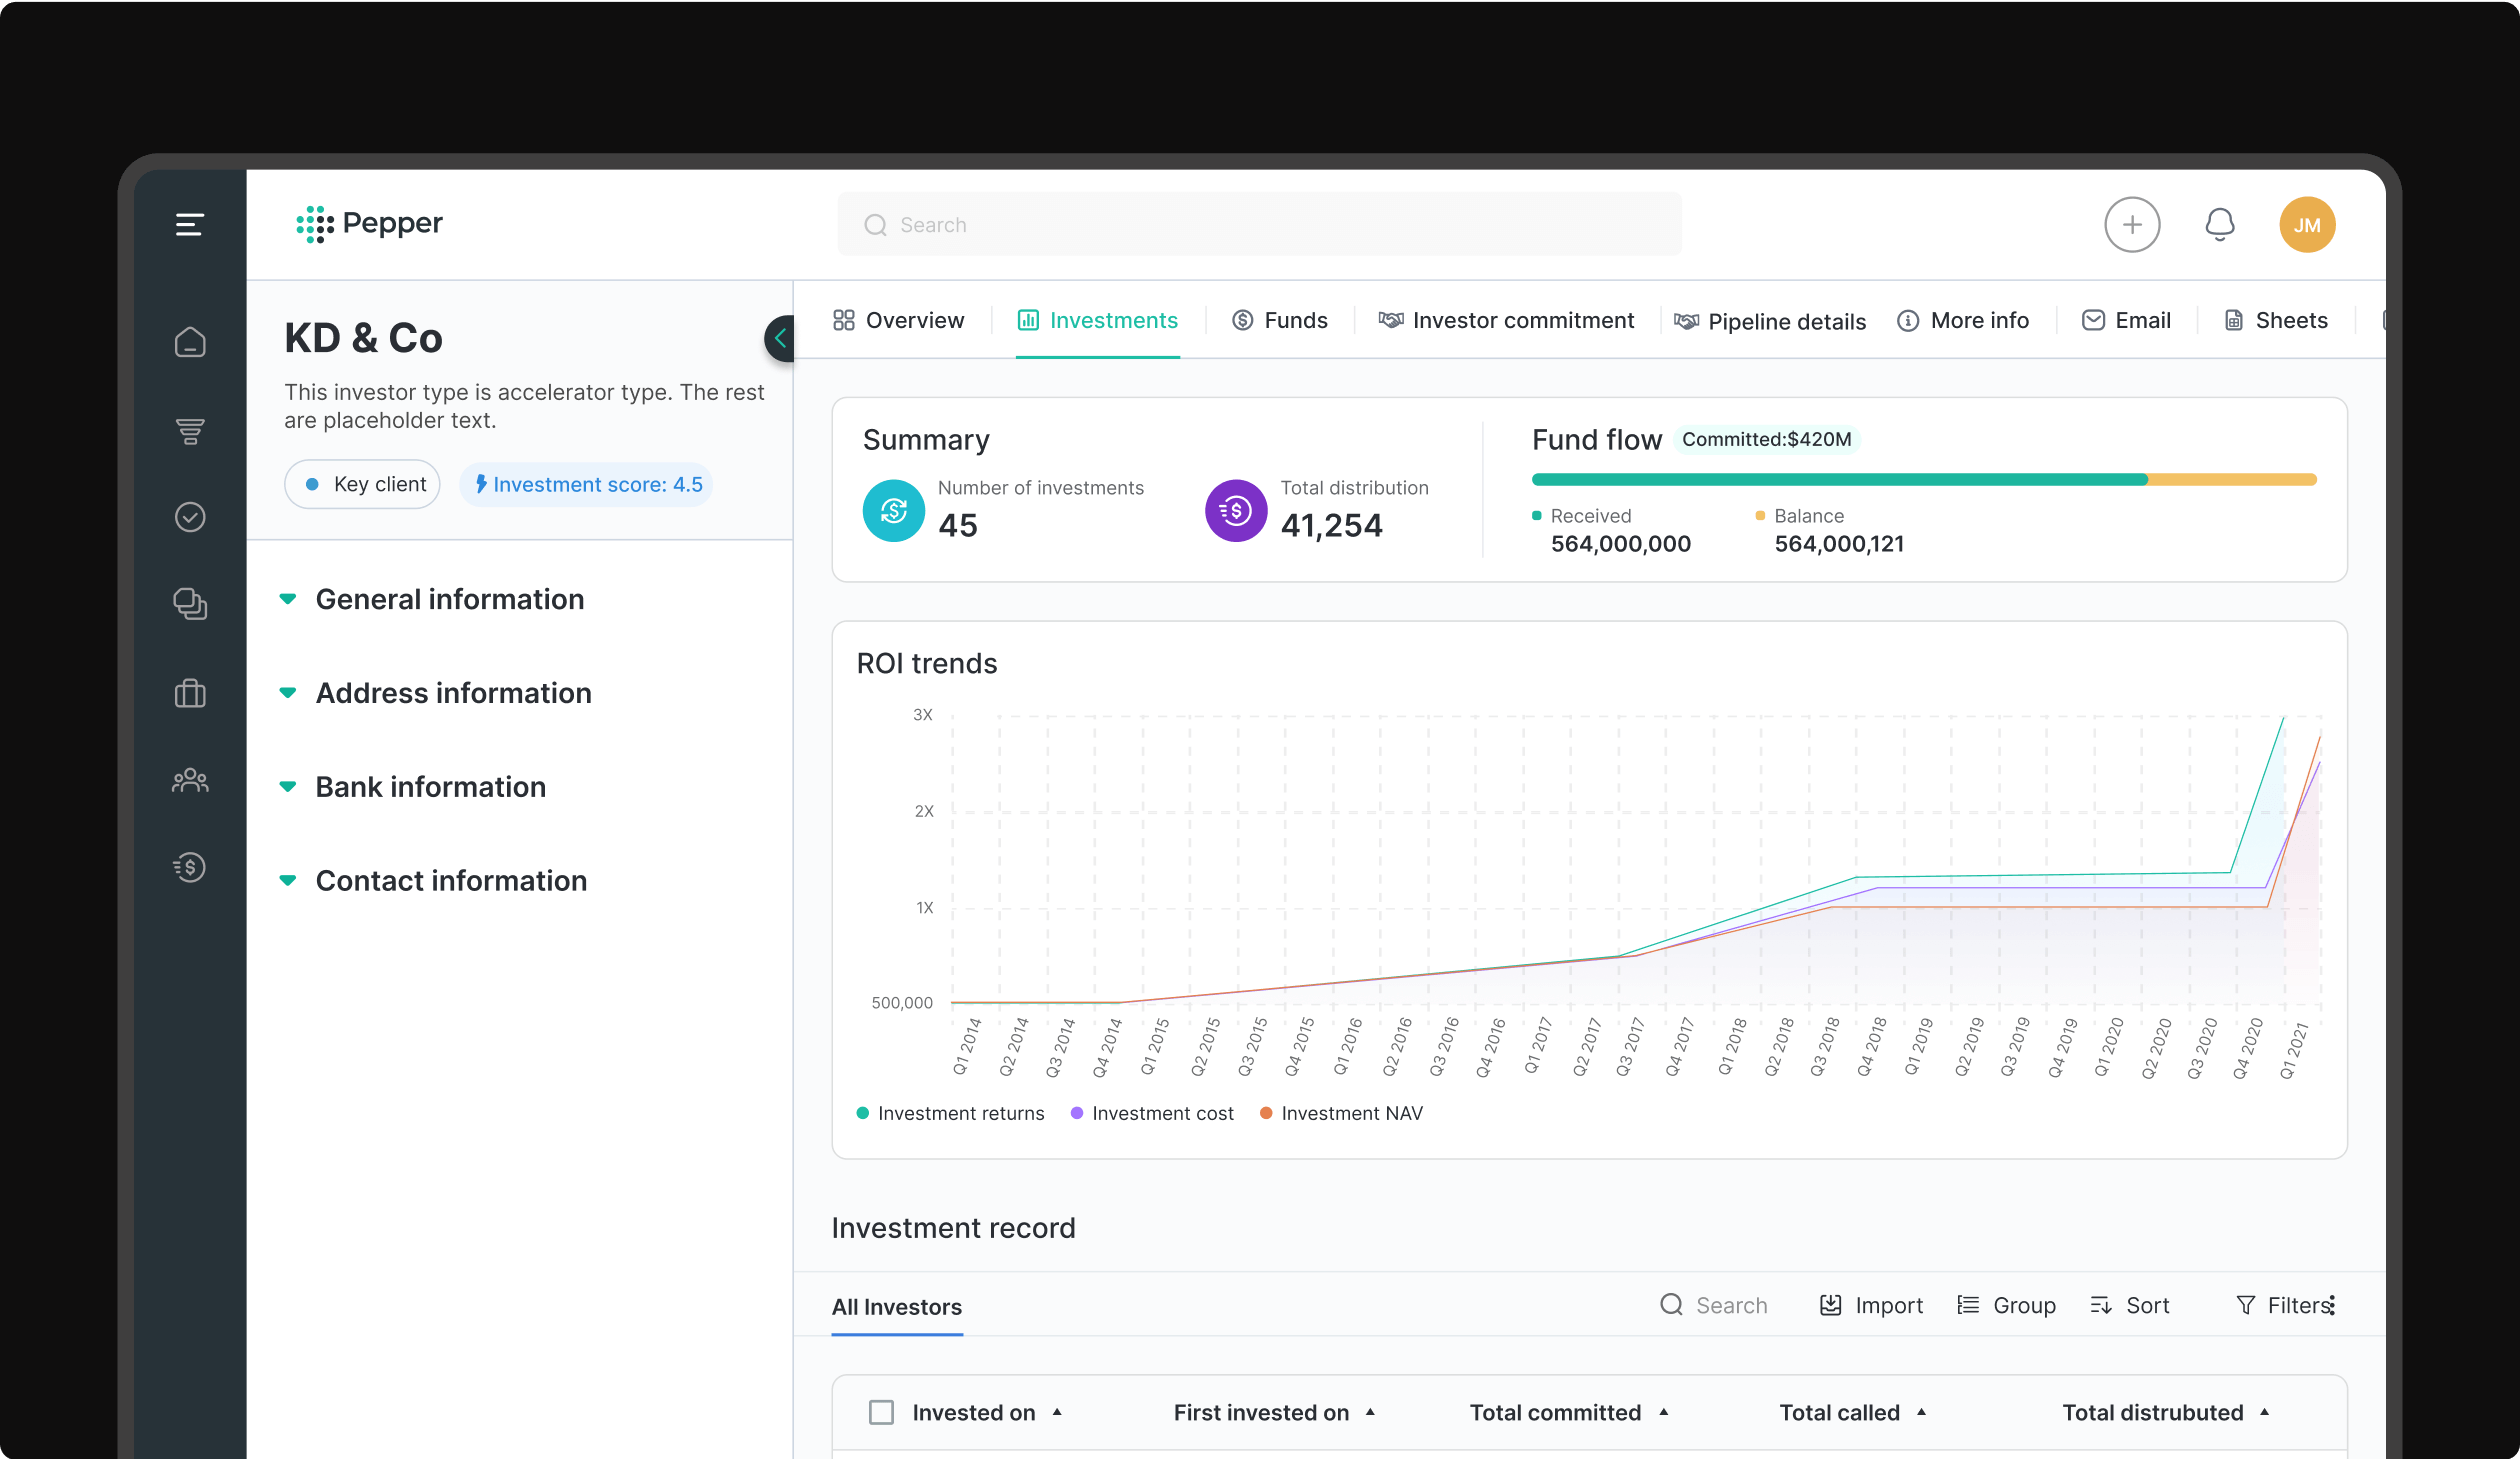This screenshot has width=2520, height=1459.
Task: Click the Fund flow progress bar
Action: 1923,480
